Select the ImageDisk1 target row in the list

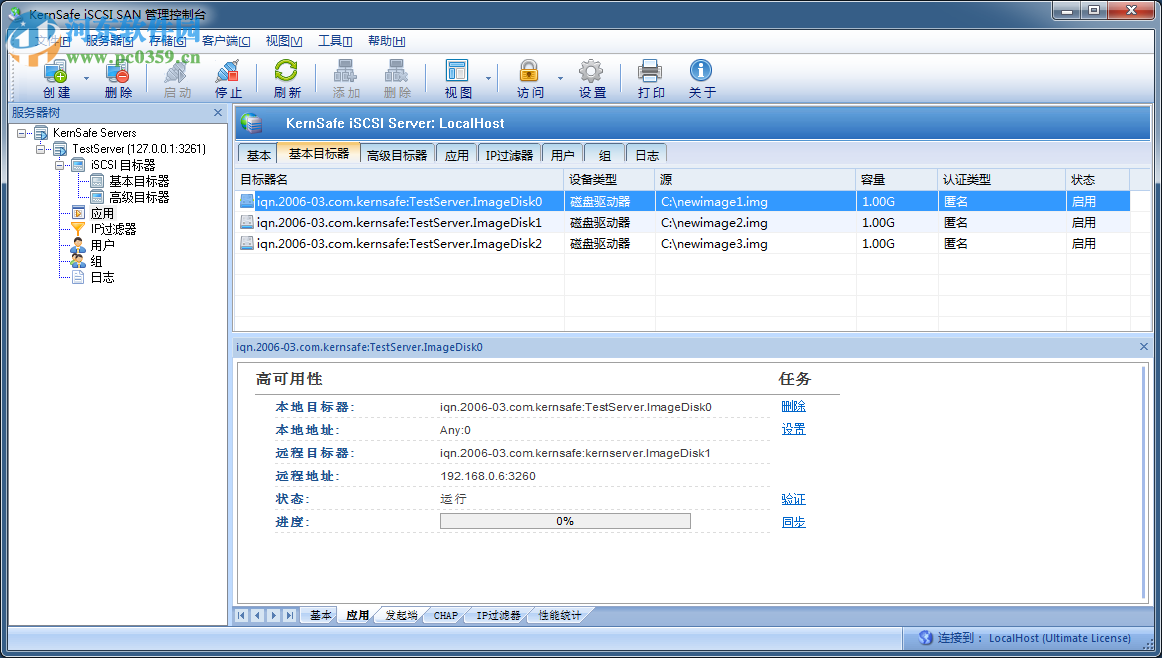pyautogui.click(x=400, y=222)
